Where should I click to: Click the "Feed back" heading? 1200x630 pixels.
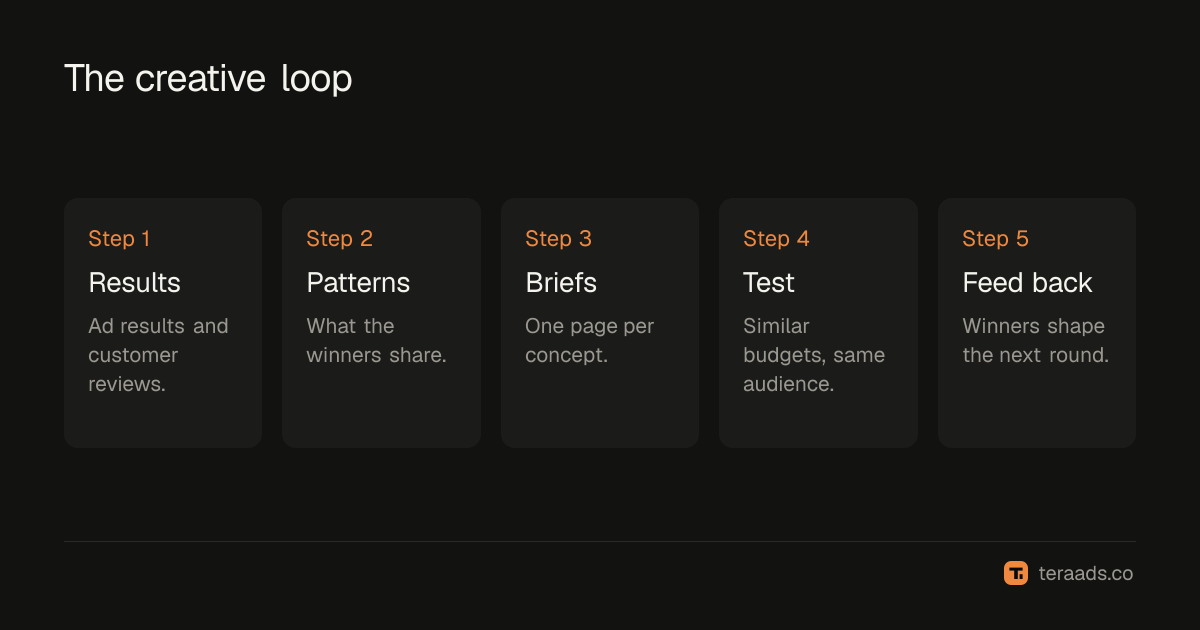click(x=1027, y=283)
